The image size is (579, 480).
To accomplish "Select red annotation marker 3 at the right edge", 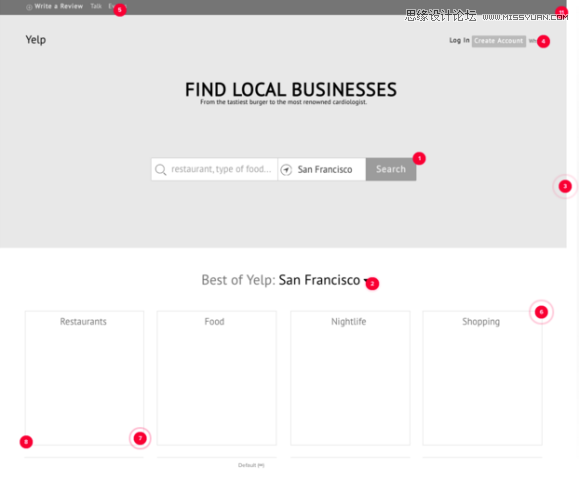I will pos(565,186).
